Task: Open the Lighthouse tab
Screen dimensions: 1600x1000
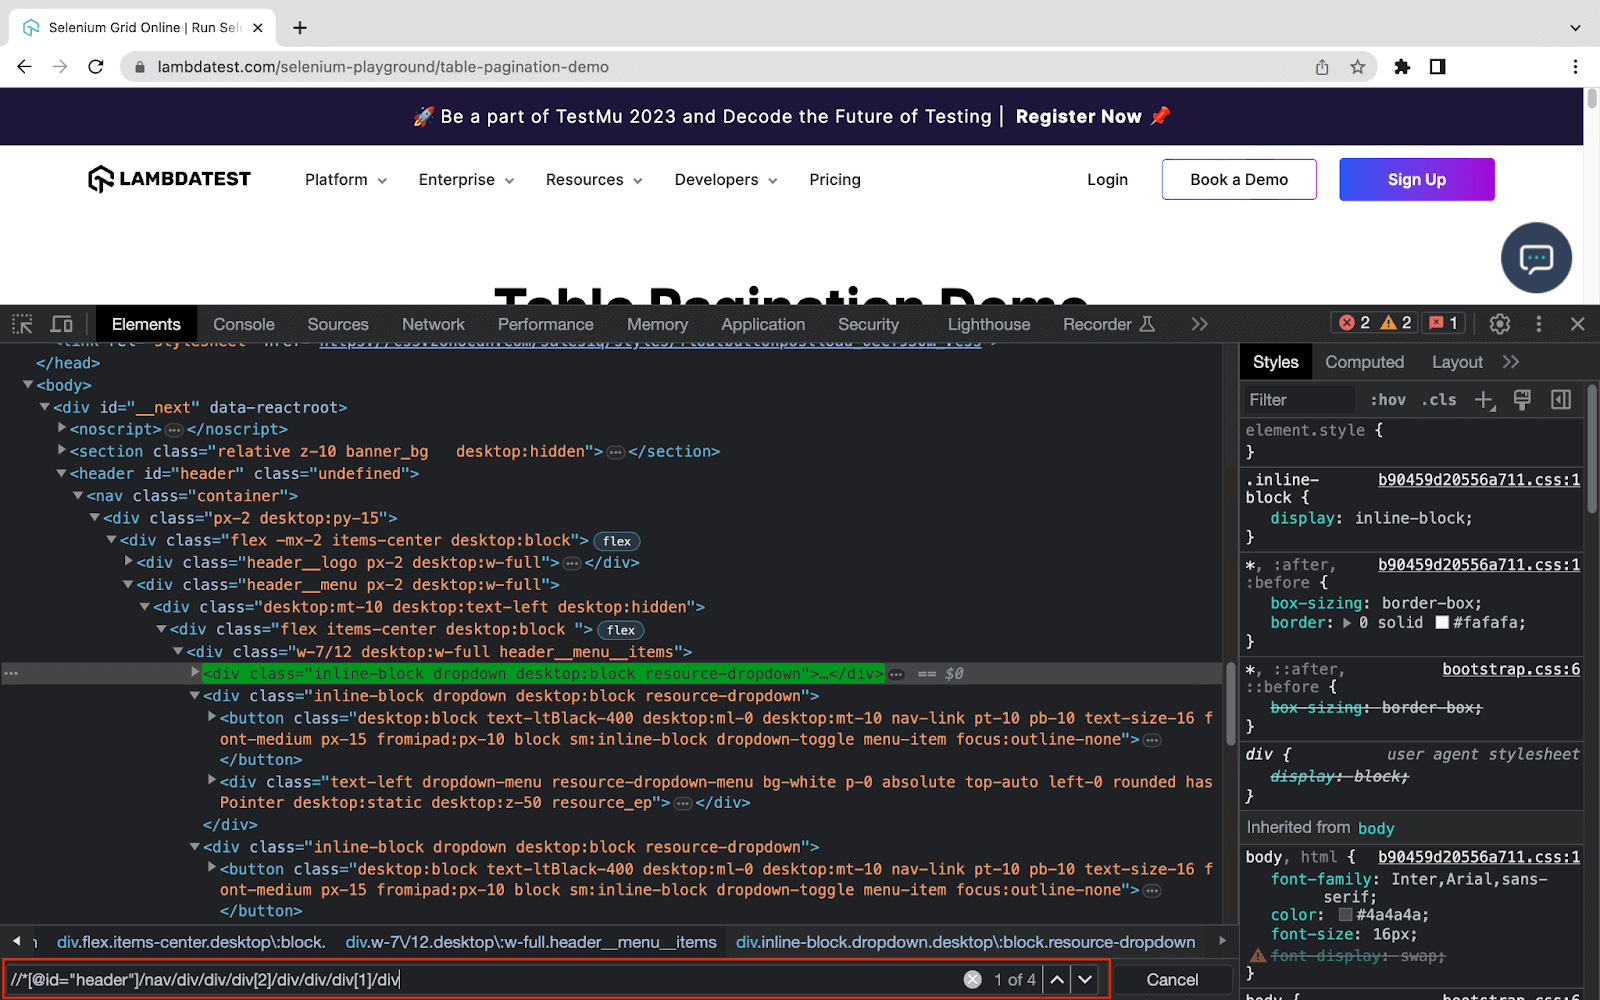Action: [989, 324]
